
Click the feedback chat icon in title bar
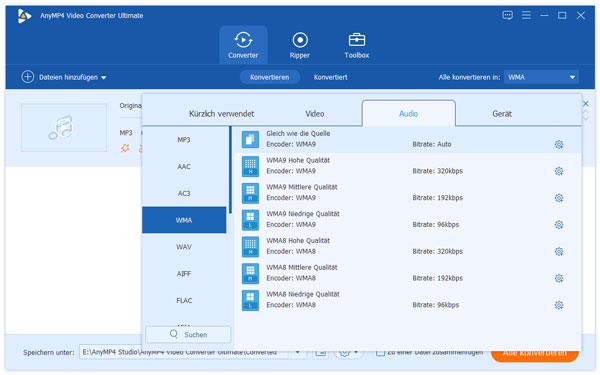pos(507,15)
